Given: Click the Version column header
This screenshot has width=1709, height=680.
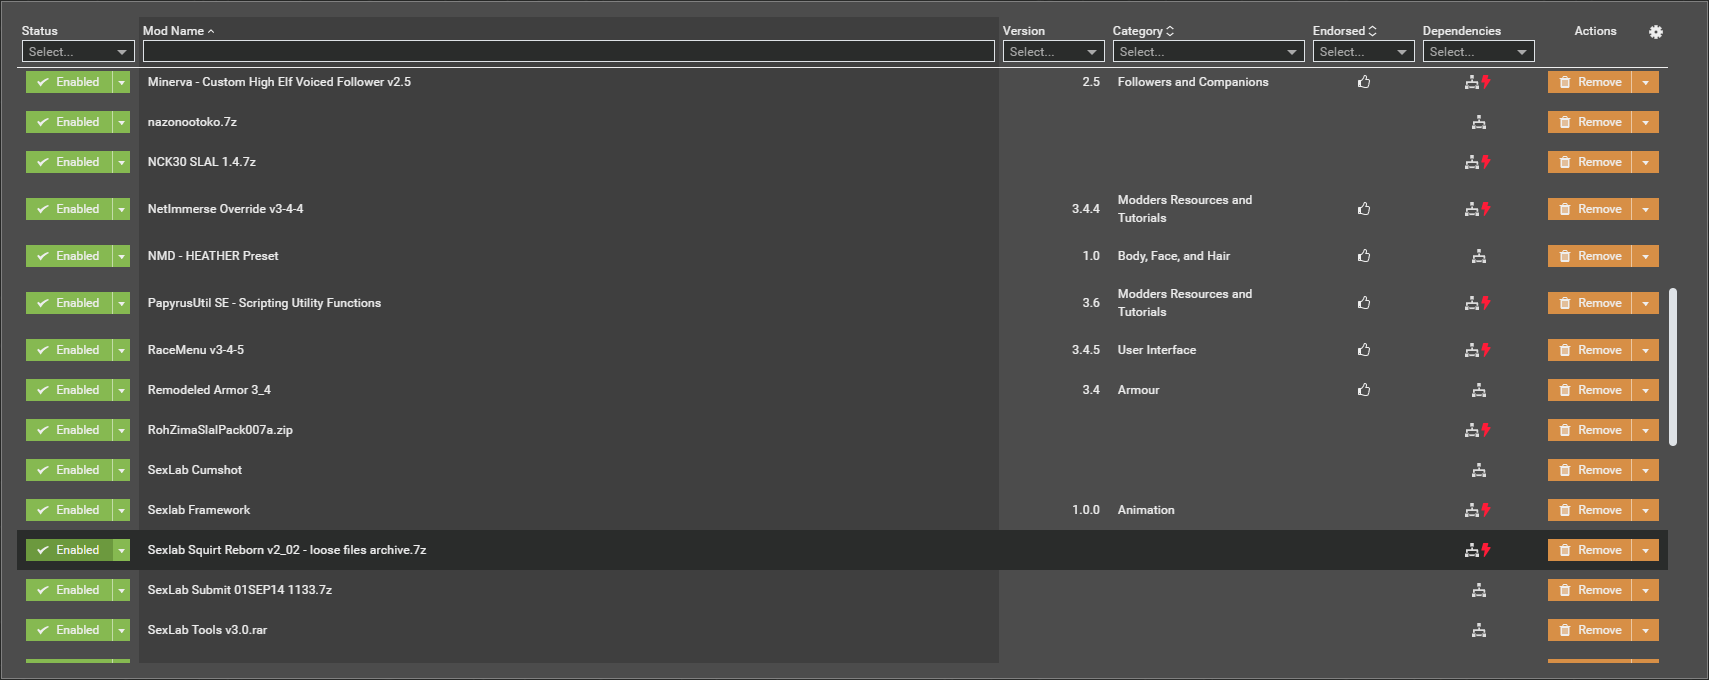Looking at the screenshot, I should [x=1024, y=31].
